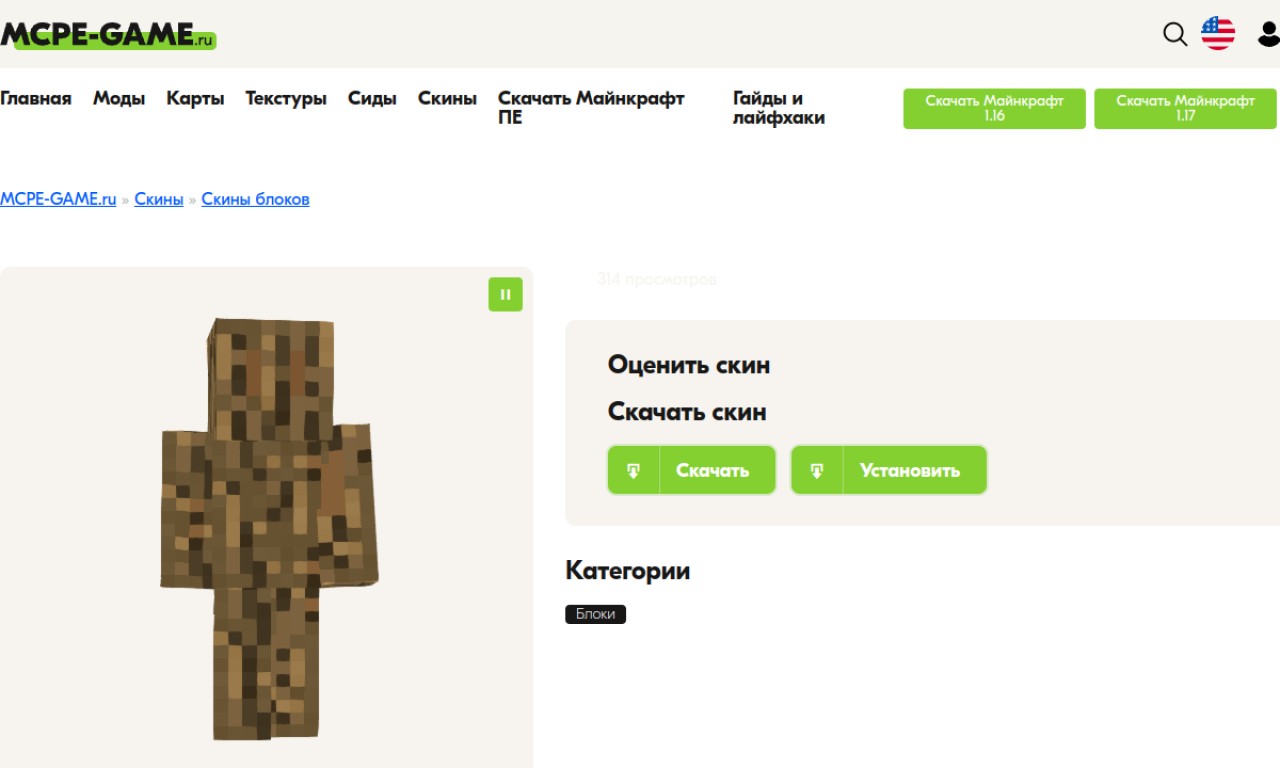Go to the Моды section
Image resolution: width=1280 pixels, height=768 pixels.
click(119, 98)
